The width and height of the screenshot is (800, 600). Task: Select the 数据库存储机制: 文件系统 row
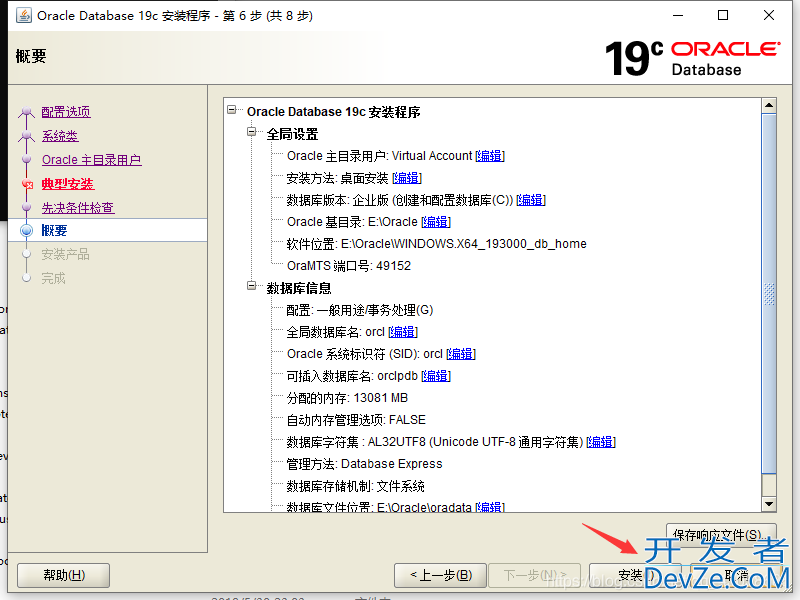coord(355,486)
